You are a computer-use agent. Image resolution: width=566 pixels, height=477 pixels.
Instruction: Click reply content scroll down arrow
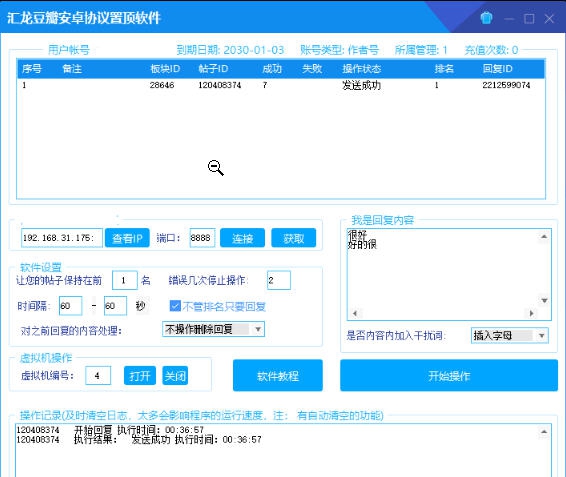click(x=544, y=300)
